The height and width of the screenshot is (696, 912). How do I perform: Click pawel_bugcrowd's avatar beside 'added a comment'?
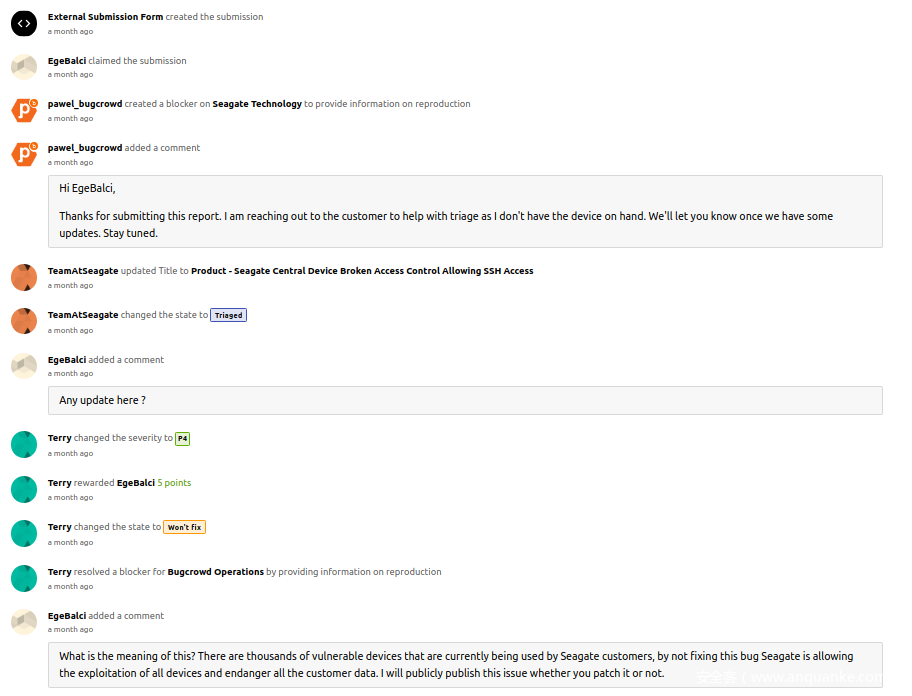click(x=24, y=154)
